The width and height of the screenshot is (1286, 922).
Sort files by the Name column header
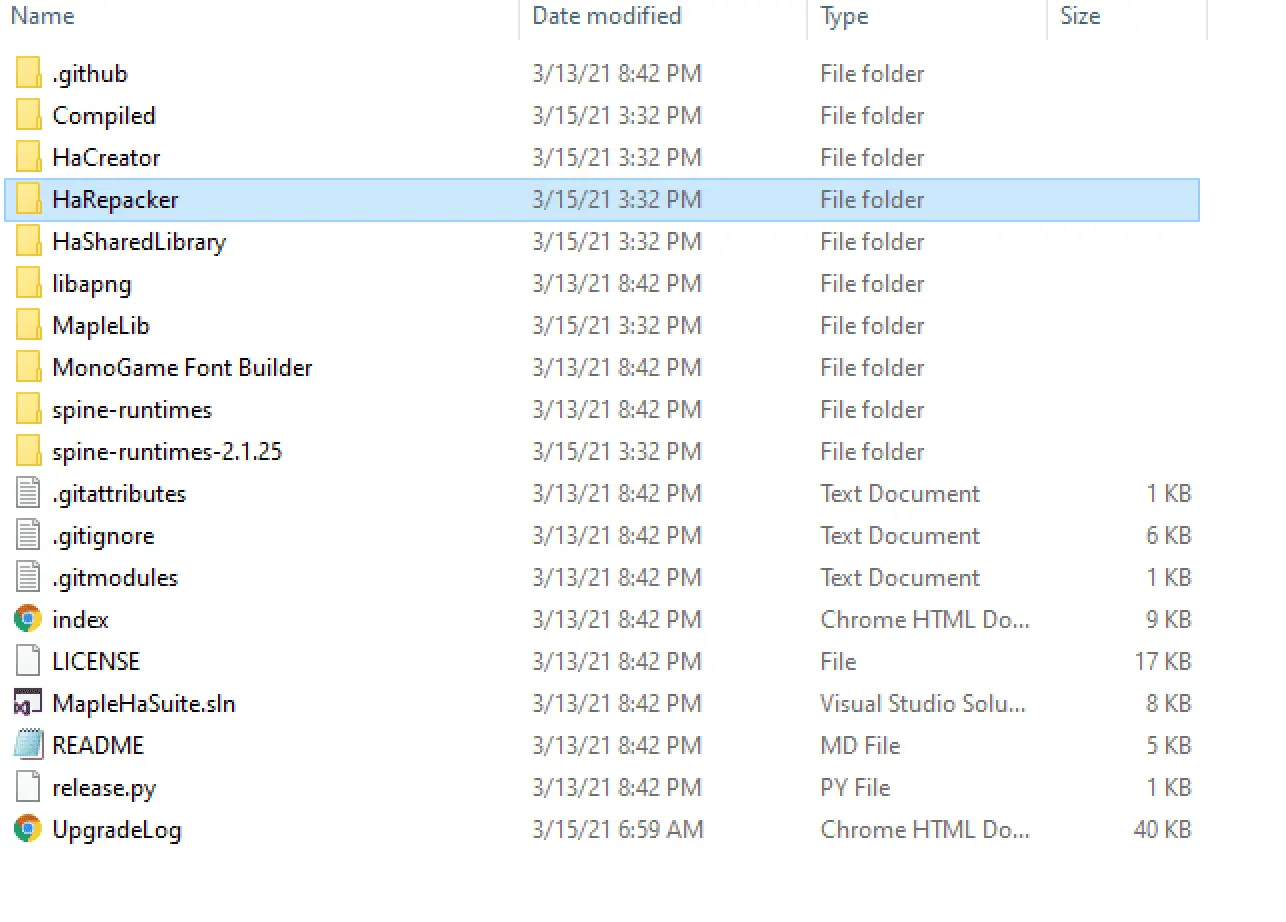[x=42, y=16]
